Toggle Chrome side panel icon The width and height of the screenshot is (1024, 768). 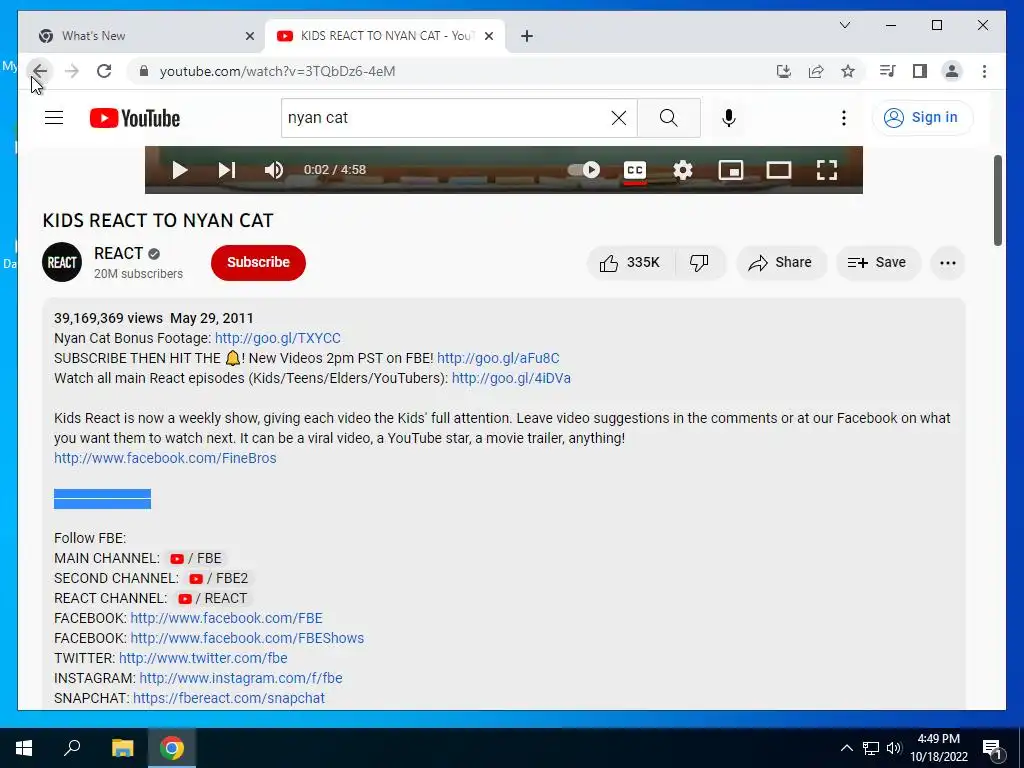(x=920, y=71)
